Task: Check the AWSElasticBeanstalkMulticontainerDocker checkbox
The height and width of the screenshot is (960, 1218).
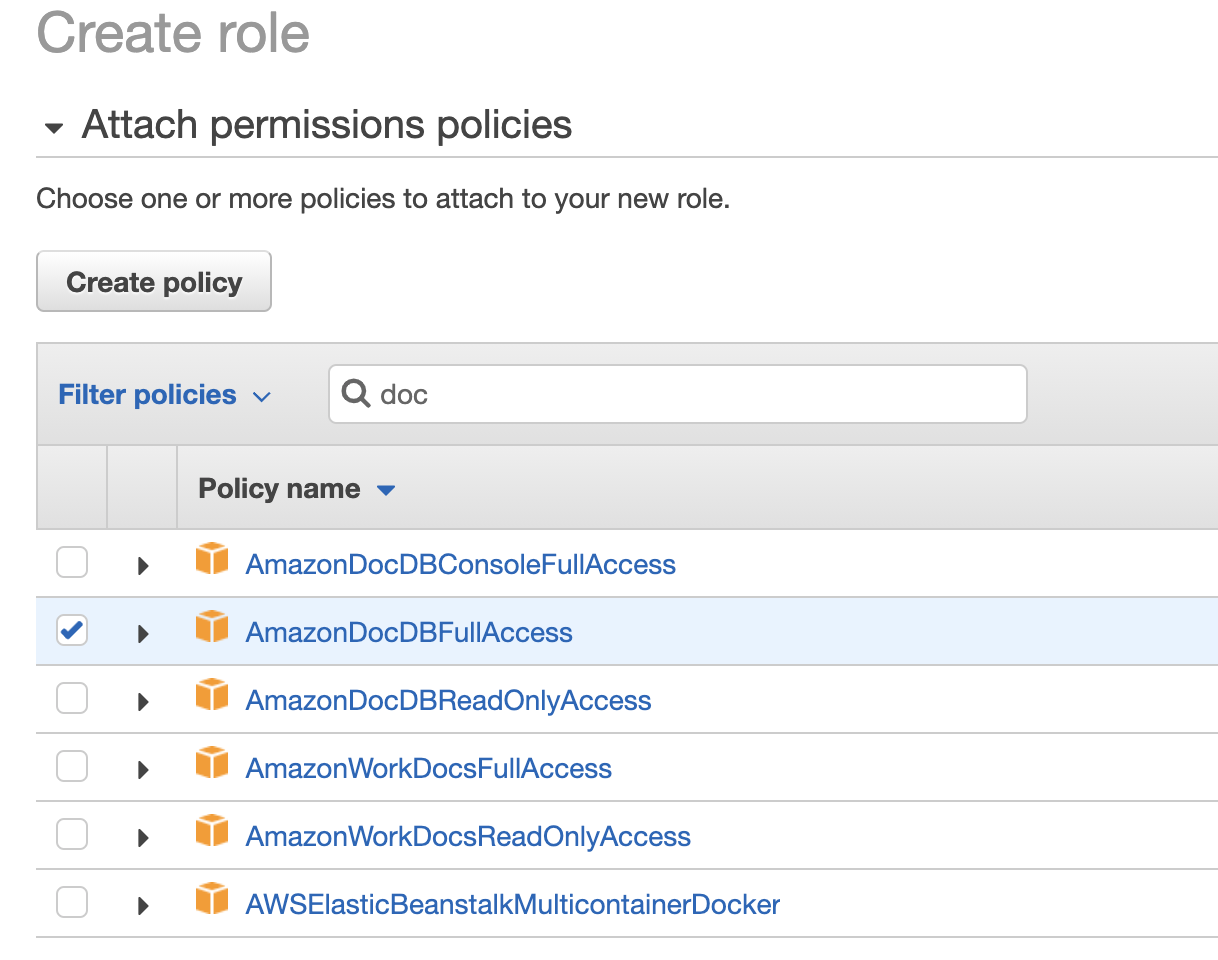Action: (x=72, y=903)
